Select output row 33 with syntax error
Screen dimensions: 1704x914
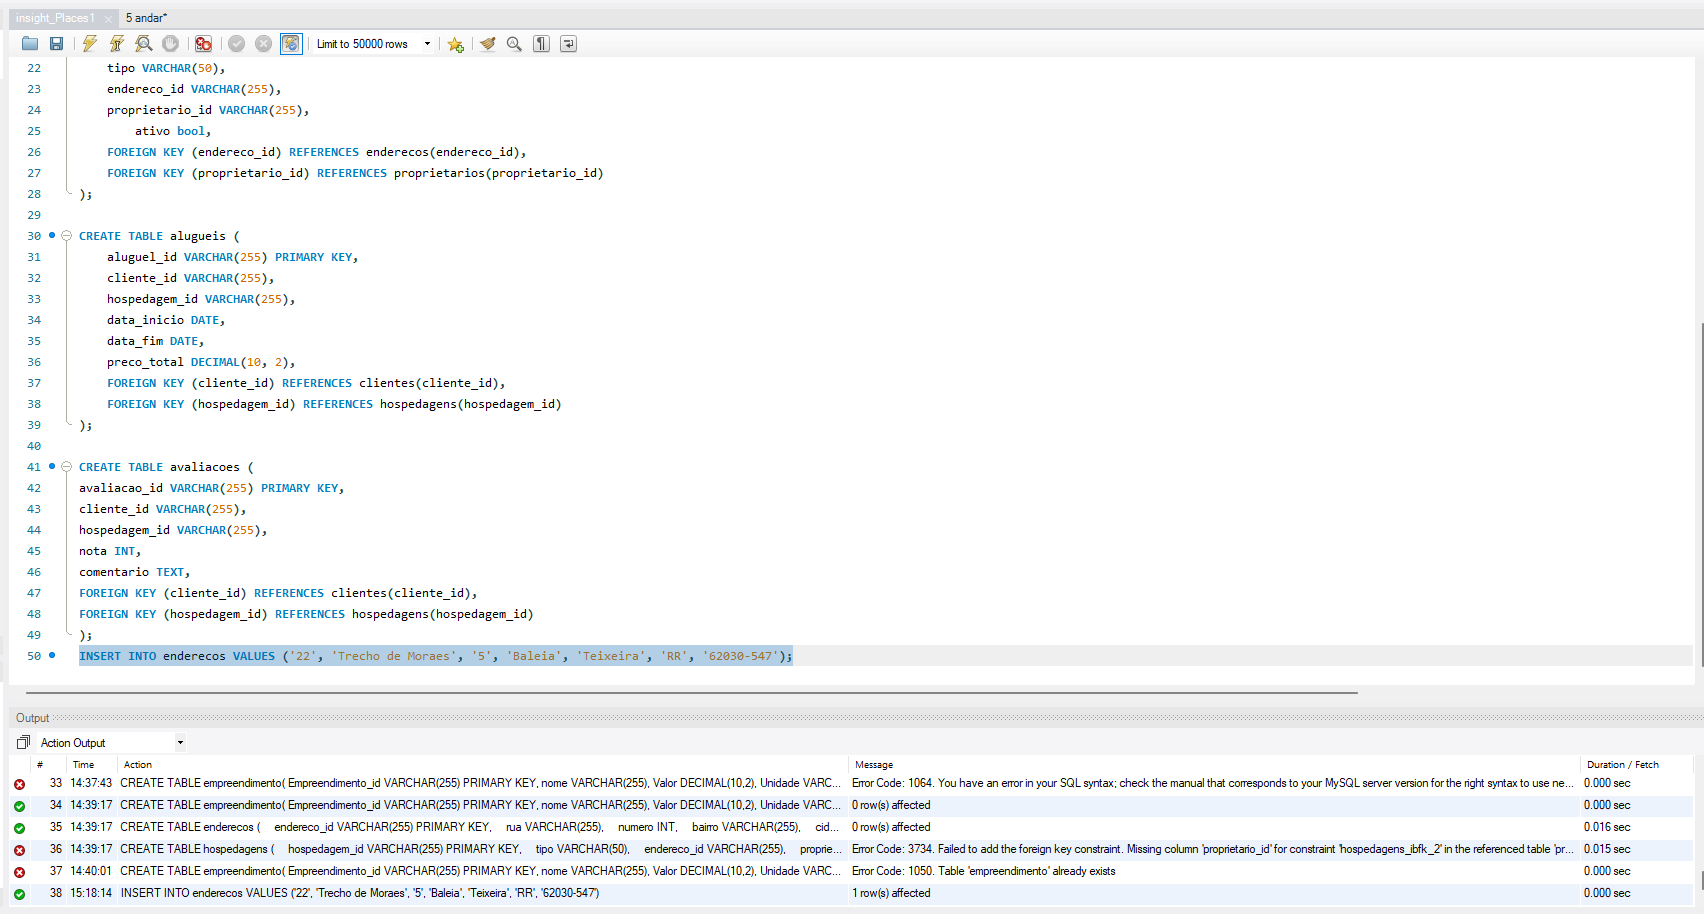point(850,783)
